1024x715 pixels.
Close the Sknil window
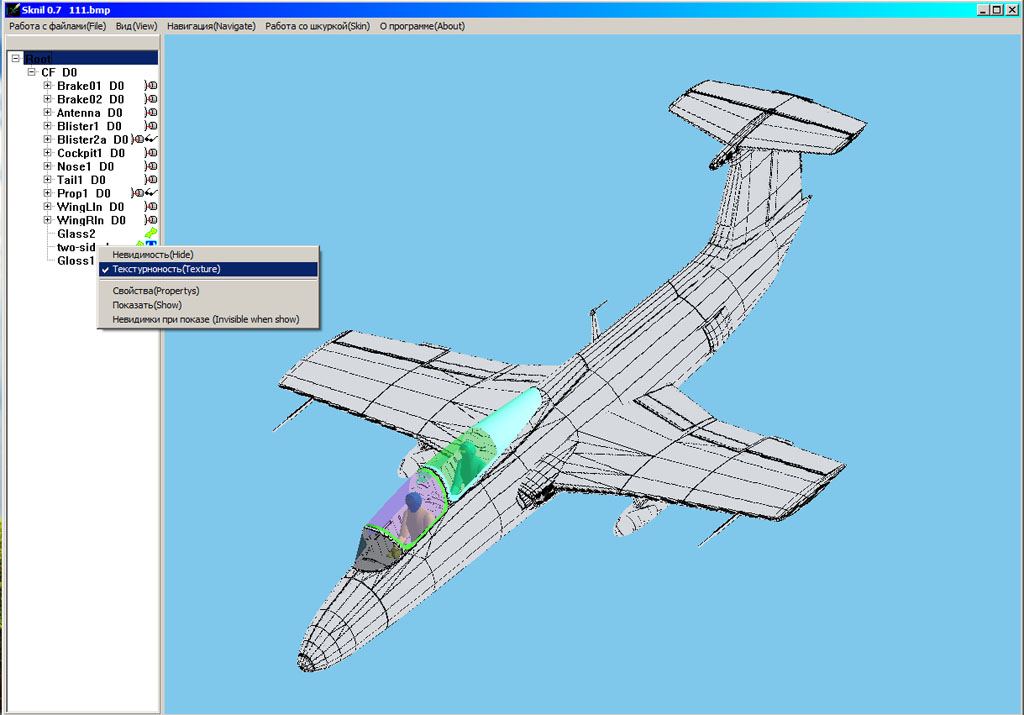point(1012,10)
